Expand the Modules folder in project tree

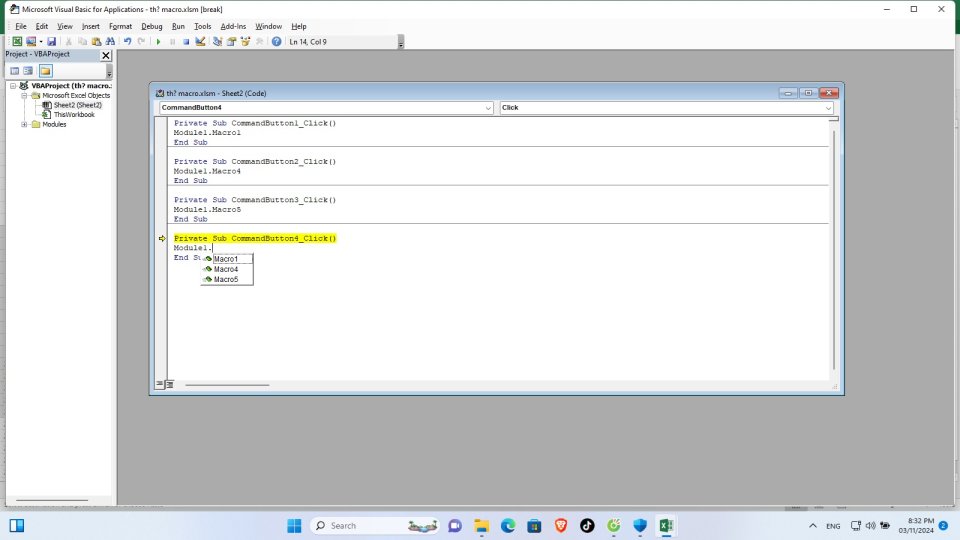pyautogui.click(x=24, y=125)
